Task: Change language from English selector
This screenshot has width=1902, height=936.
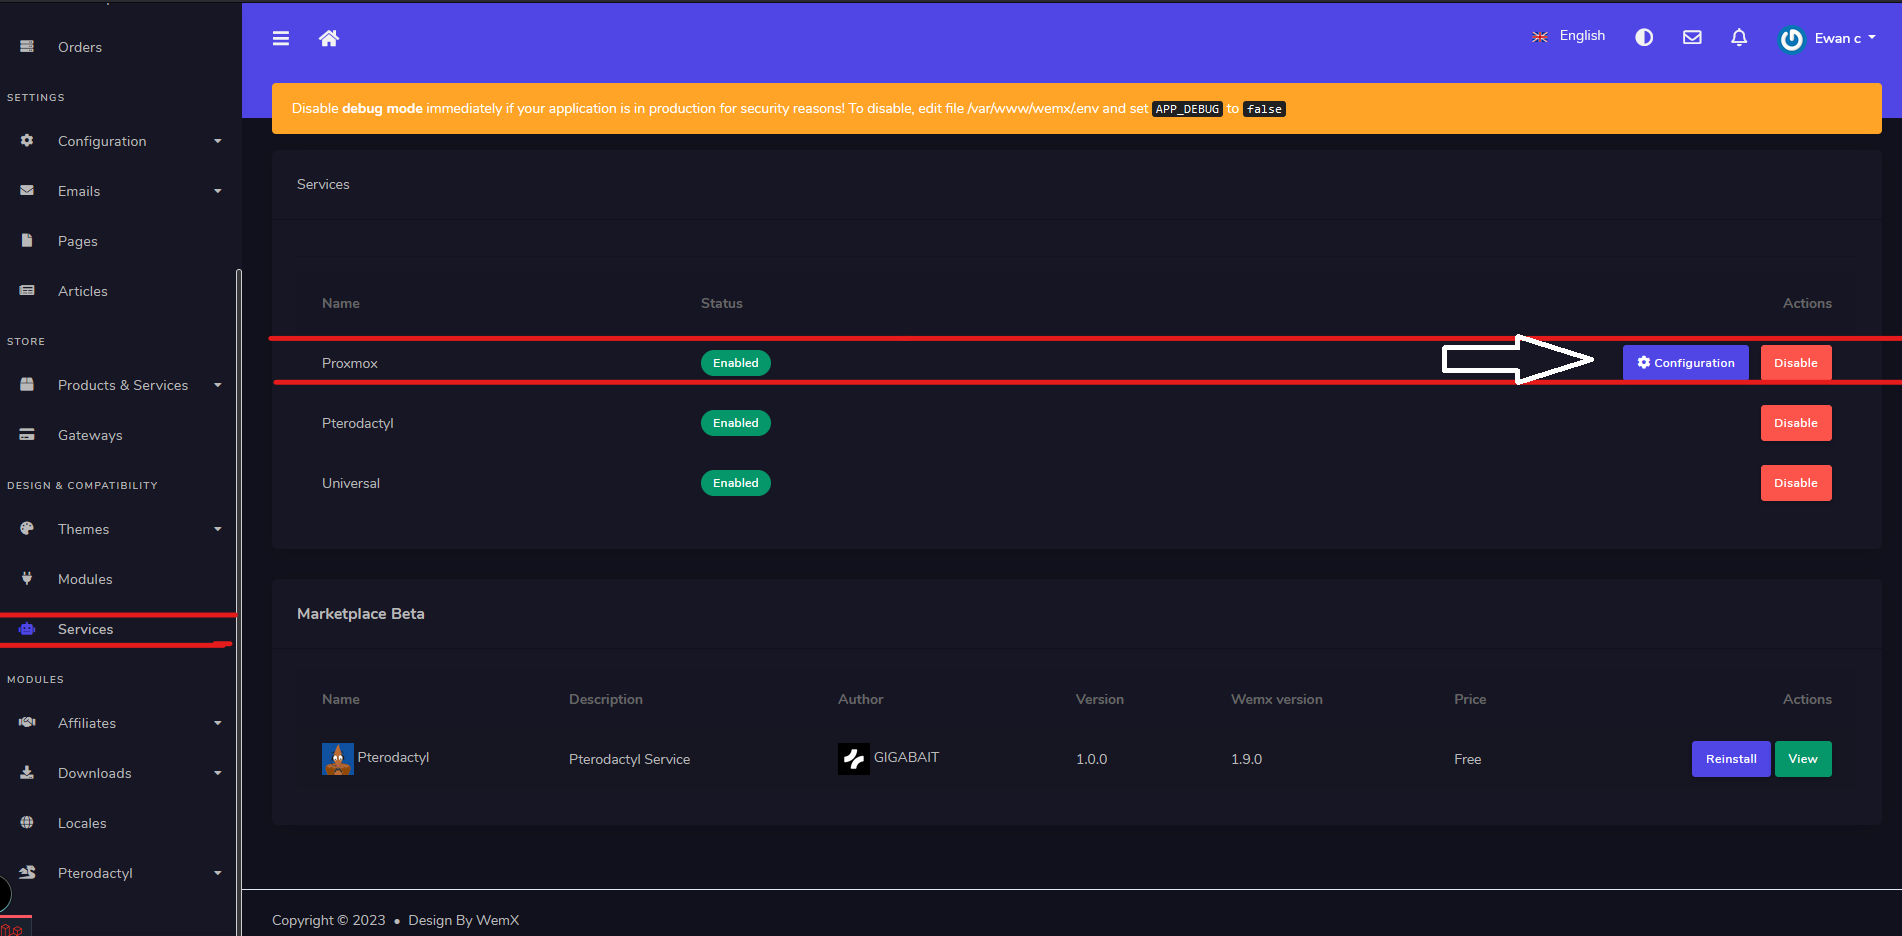Action: pyautogui.click(x=1582, y=36)
